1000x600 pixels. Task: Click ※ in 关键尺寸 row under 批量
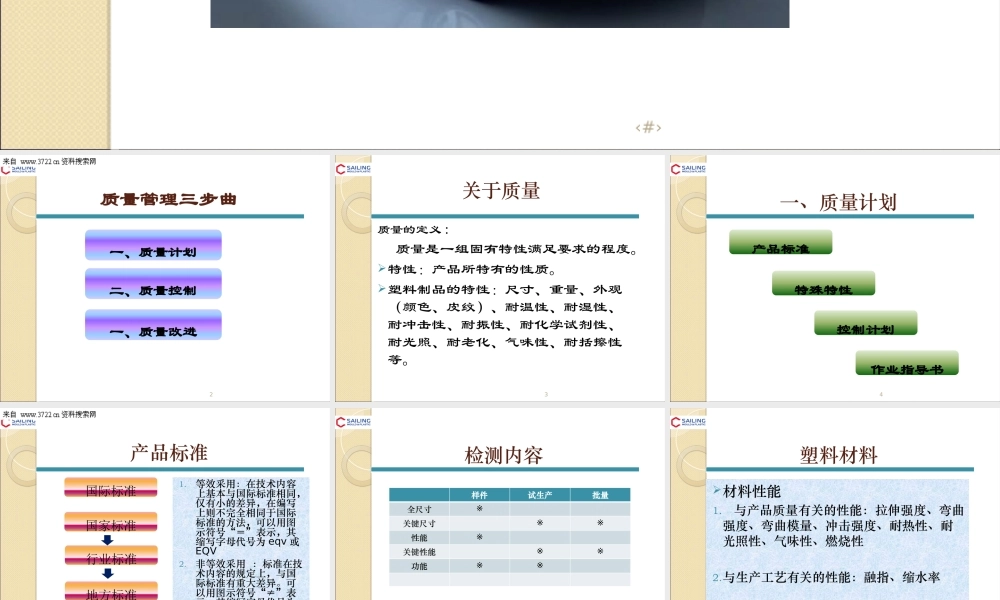pos(600,523)
